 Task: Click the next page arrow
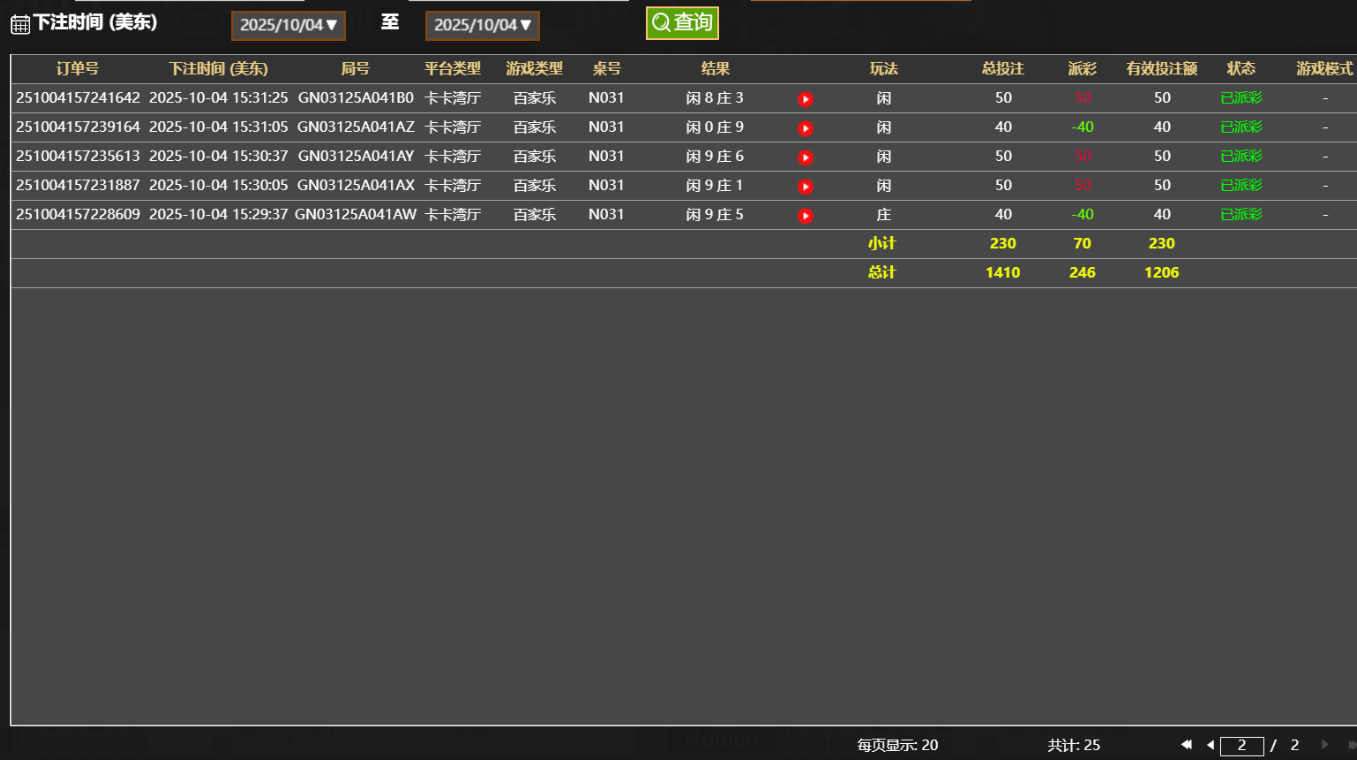[x=1325, y=745]
